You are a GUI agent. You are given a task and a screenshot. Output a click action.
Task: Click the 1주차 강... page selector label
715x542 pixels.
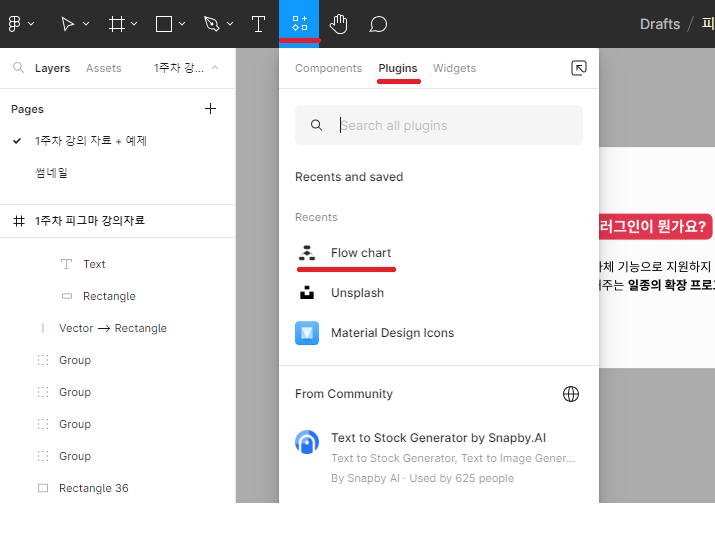178,68
